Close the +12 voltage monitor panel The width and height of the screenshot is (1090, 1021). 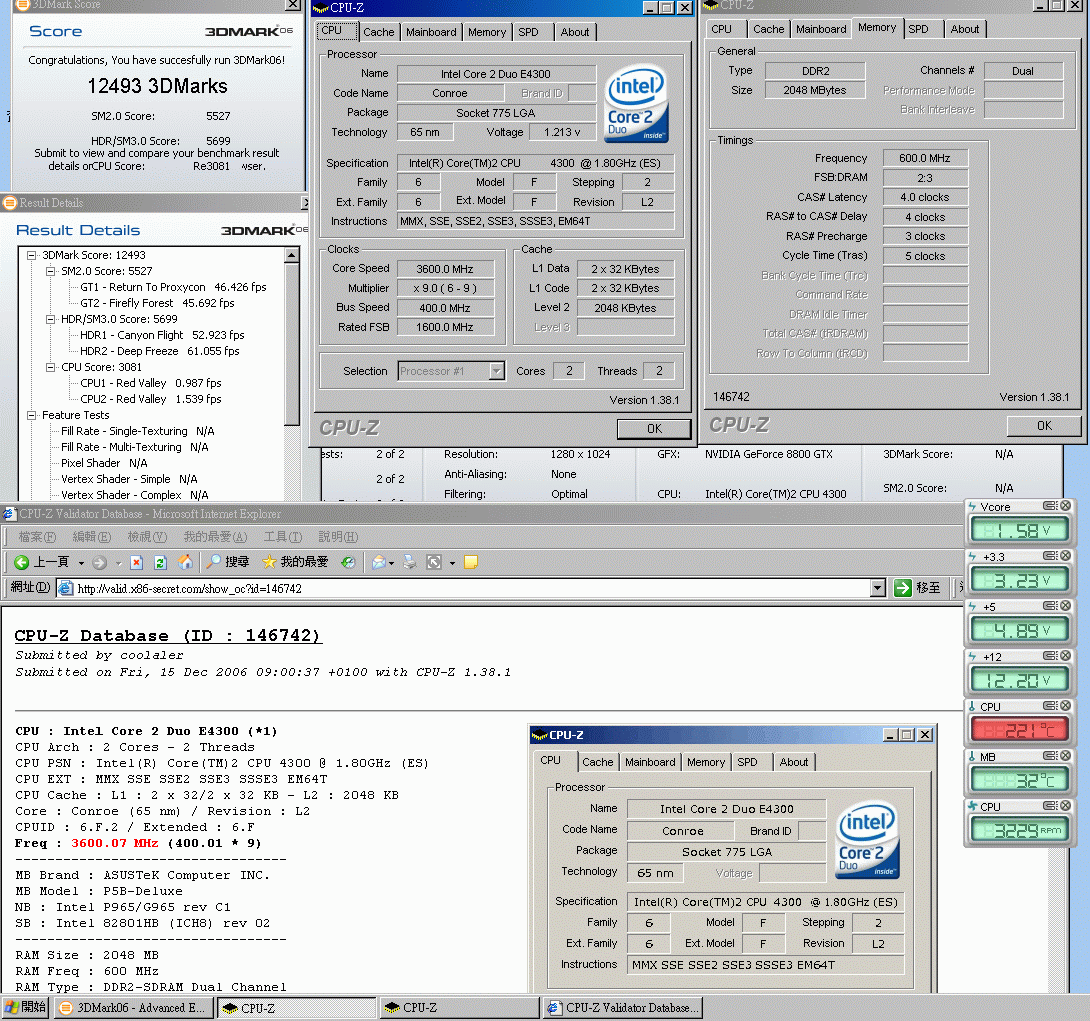[x=1065, y=656]
